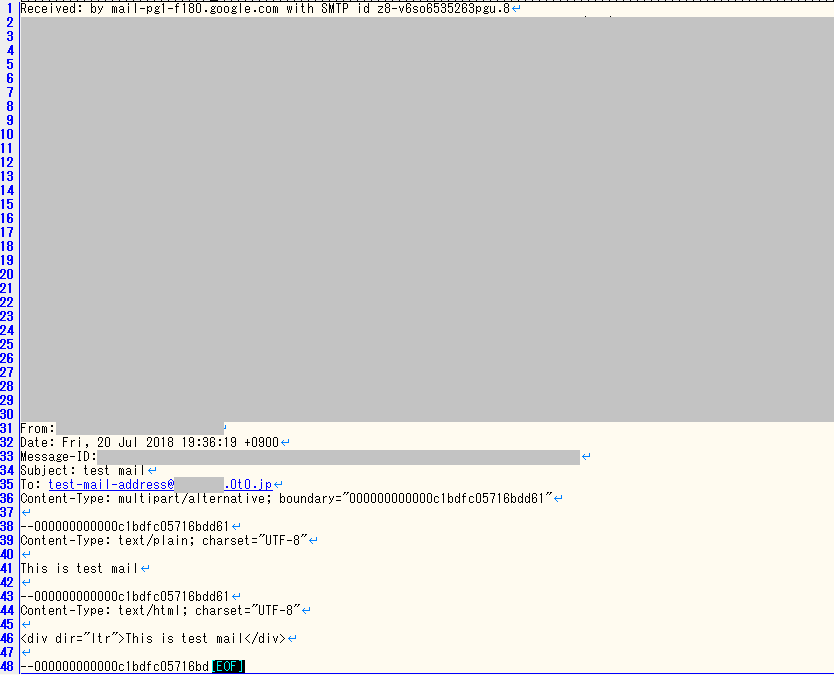Click the '<div dir="ltr">' HTML line 46

click(x=153, y=638)
